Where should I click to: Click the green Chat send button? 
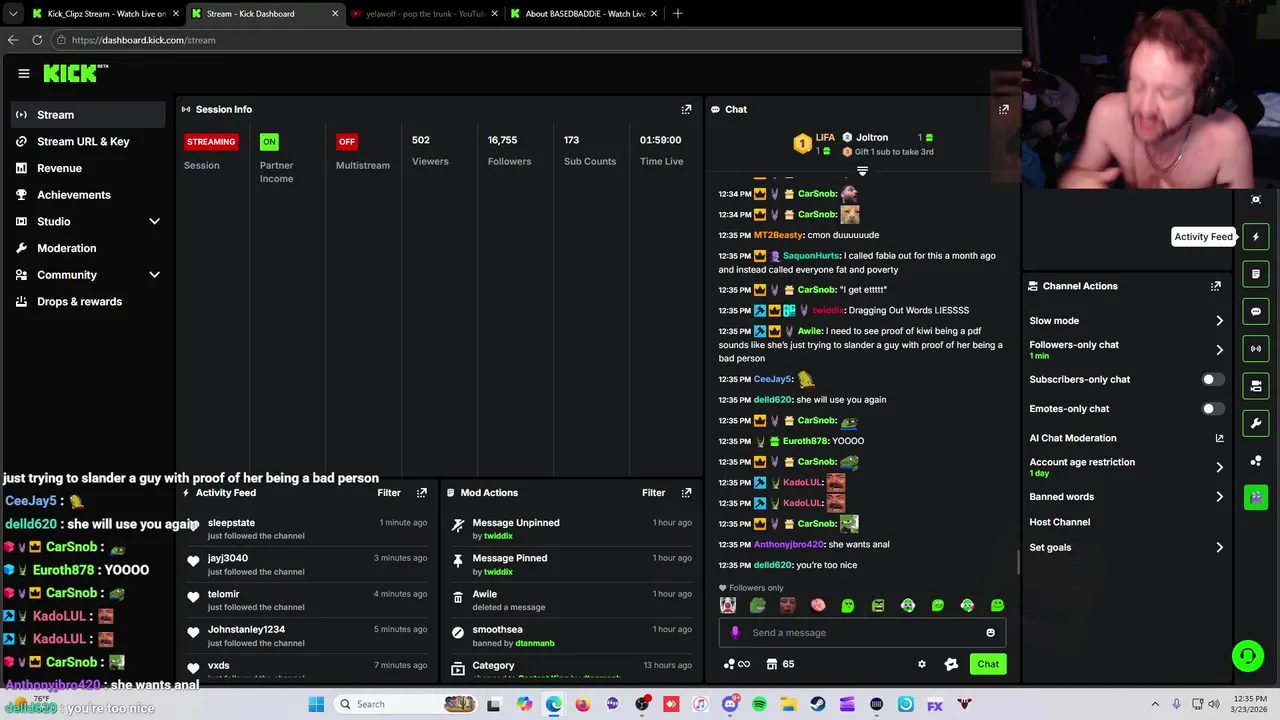(x=988, y=664)
